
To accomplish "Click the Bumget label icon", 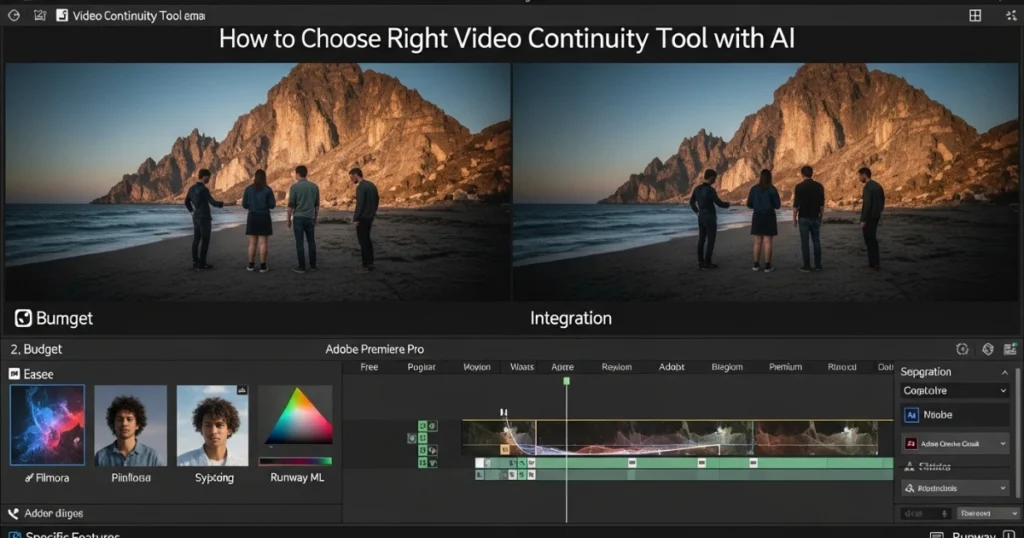I will coord(24,318).
